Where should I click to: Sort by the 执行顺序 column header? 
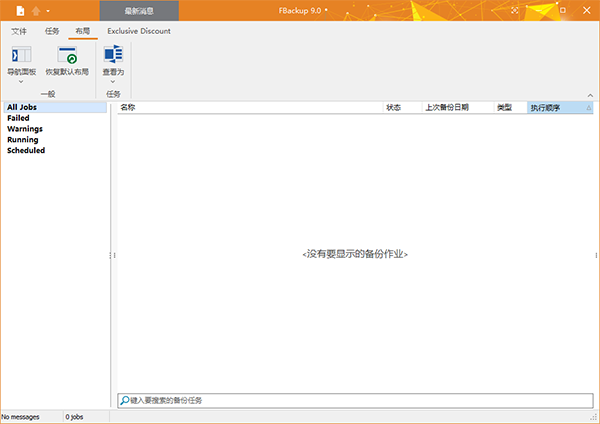pyautogui.click(x=560, y=108)
